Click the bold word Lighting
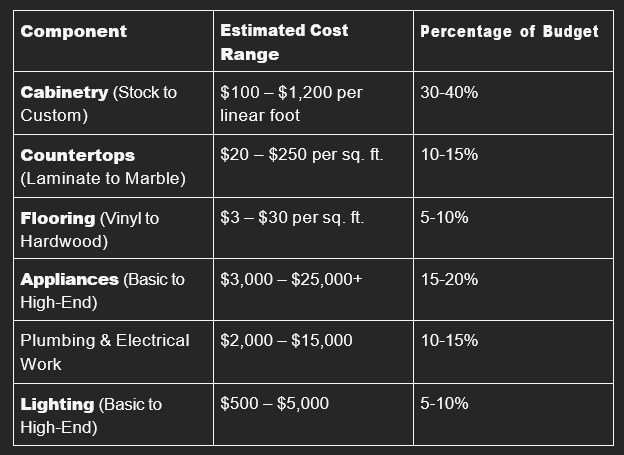Screen dimensions: 624x455 point(57,403)
